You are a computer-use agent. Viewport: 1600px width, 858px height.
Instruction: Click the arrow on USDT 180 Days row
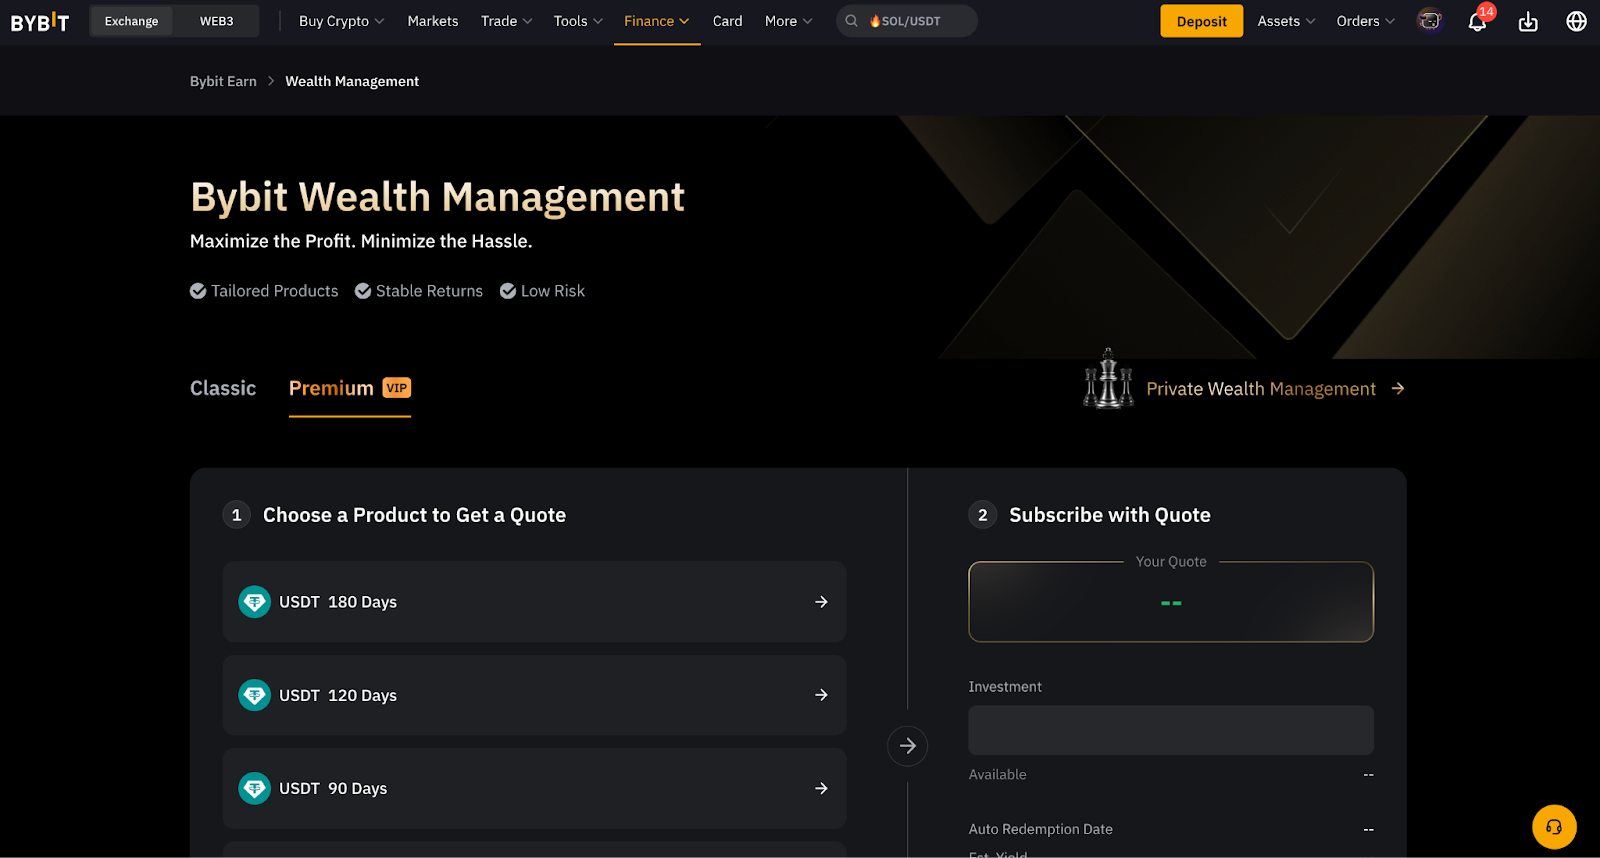click(x=821, y=602)
